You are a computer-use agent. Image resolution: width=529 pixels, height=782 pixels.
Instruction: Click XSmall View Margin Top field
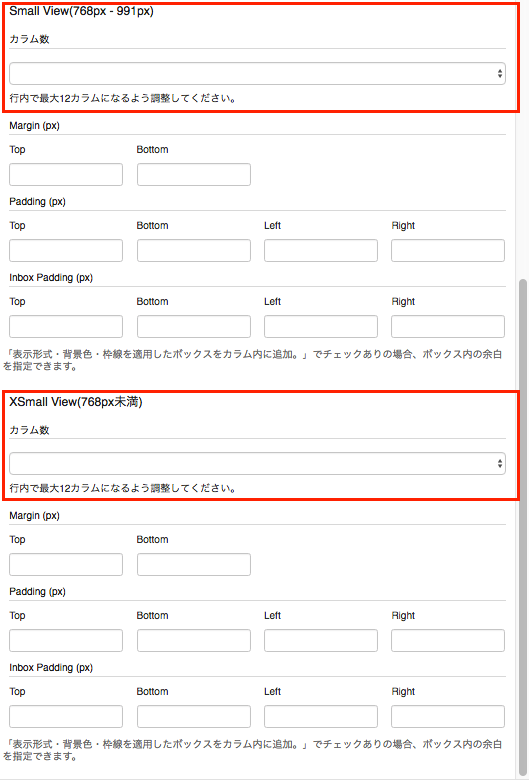click(x=66, y=565)
